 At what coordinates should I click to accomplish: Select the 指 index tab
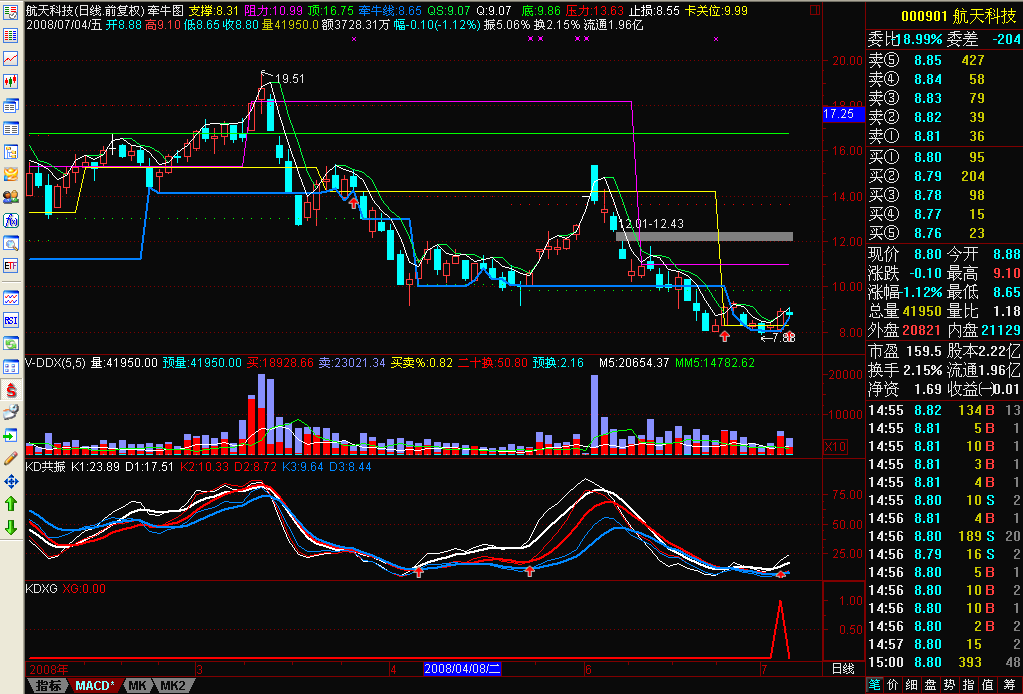(x=968, y=685)
